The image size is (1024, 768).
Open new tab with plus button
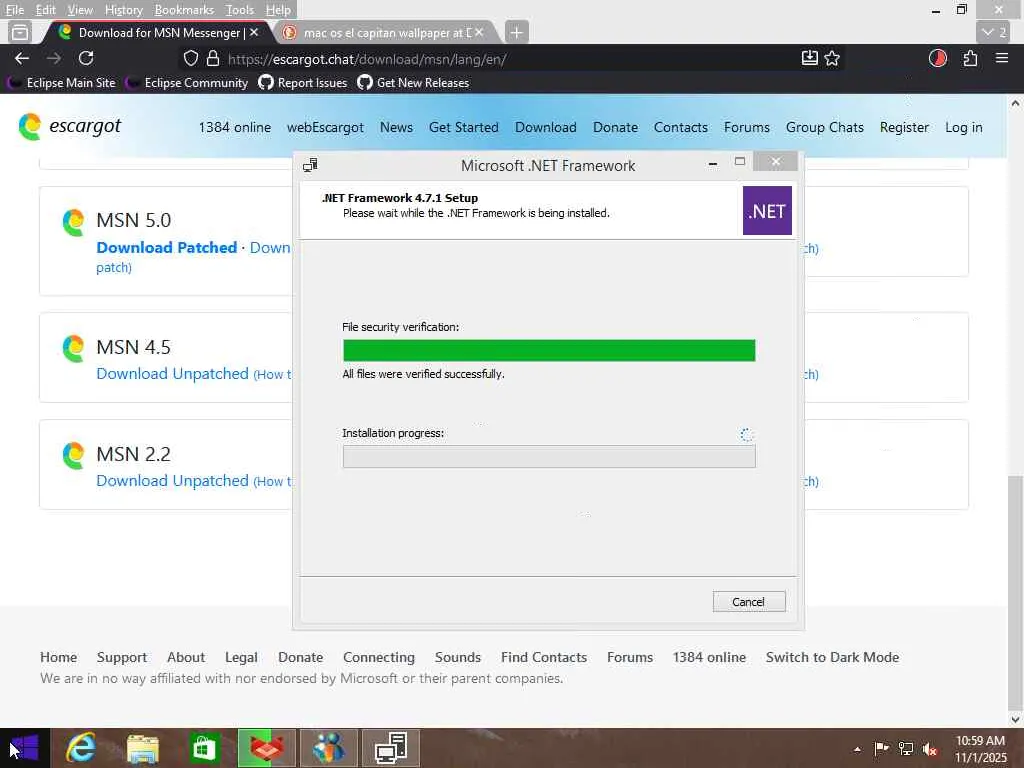click(x=516, y=32)
